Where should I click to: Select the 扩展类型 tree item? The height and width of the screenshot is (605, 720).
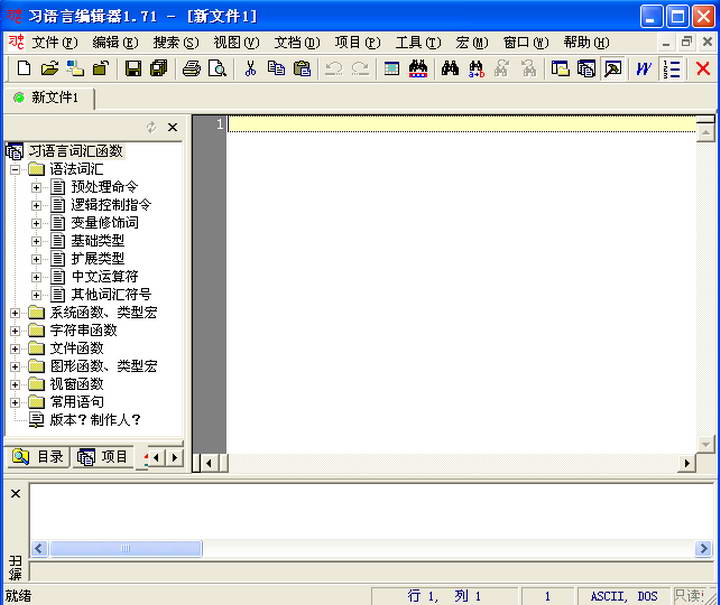tap(98, 258)
